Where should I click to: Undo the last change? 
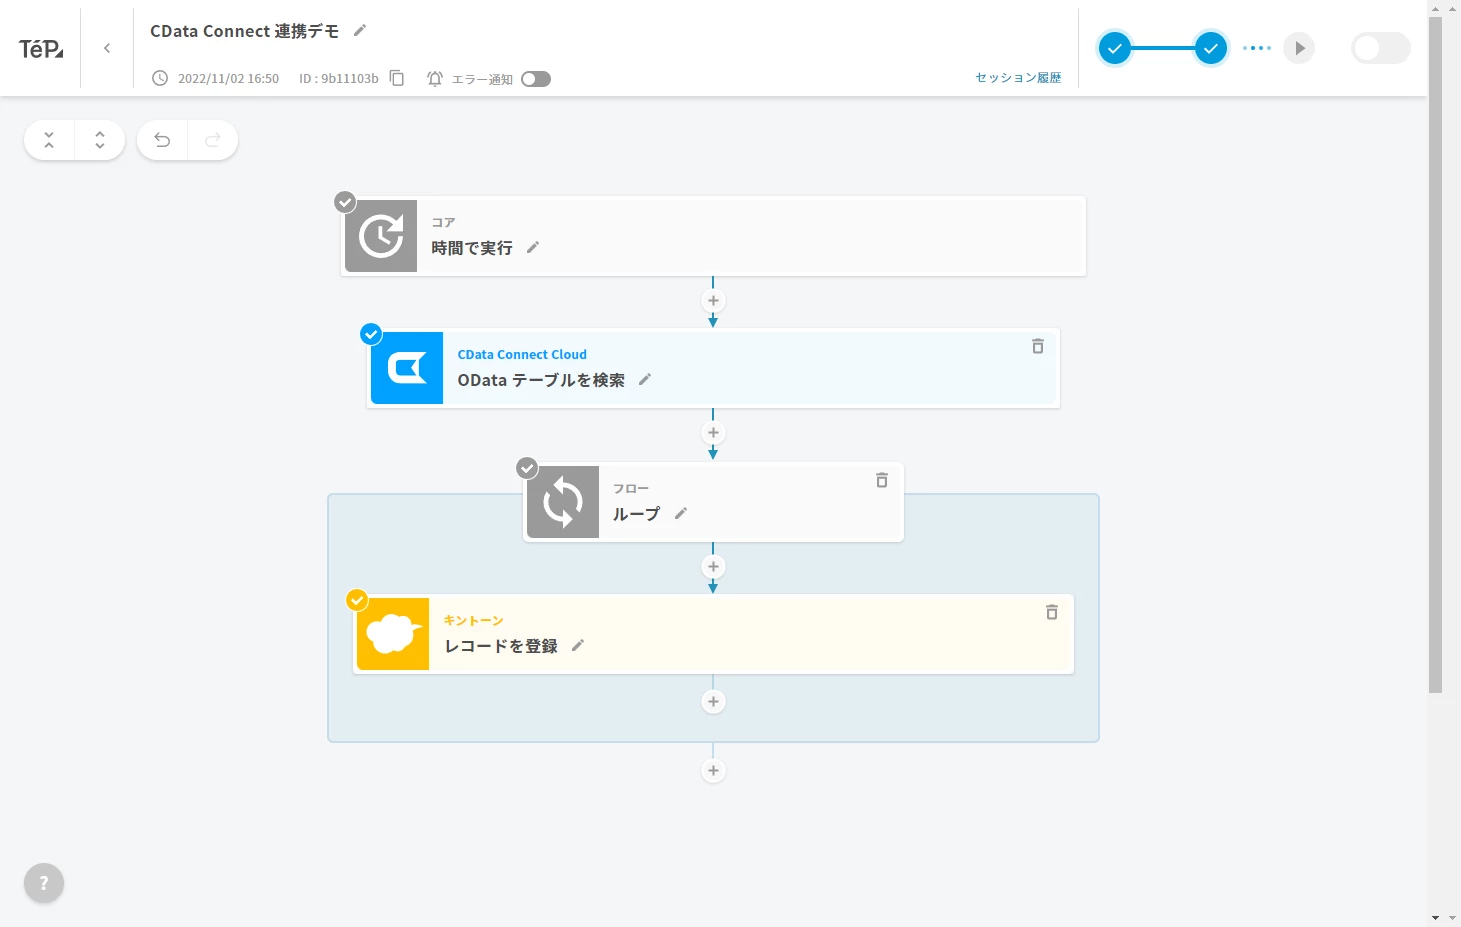pos(162,140)
